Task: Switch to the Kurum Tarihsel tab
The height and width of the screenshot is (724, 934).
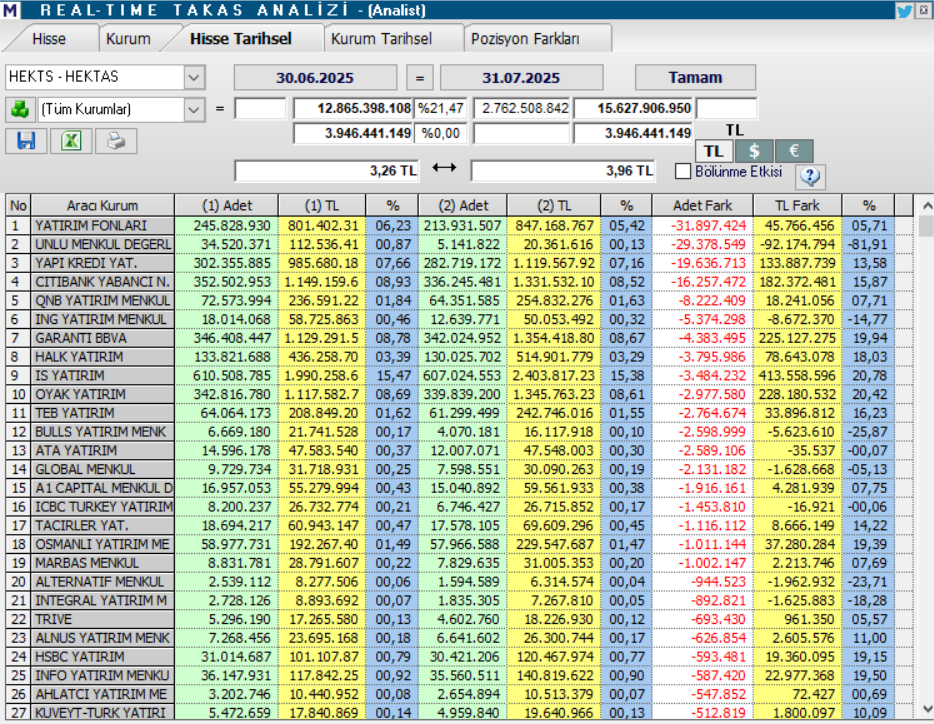Action: [x=385, y=38]
